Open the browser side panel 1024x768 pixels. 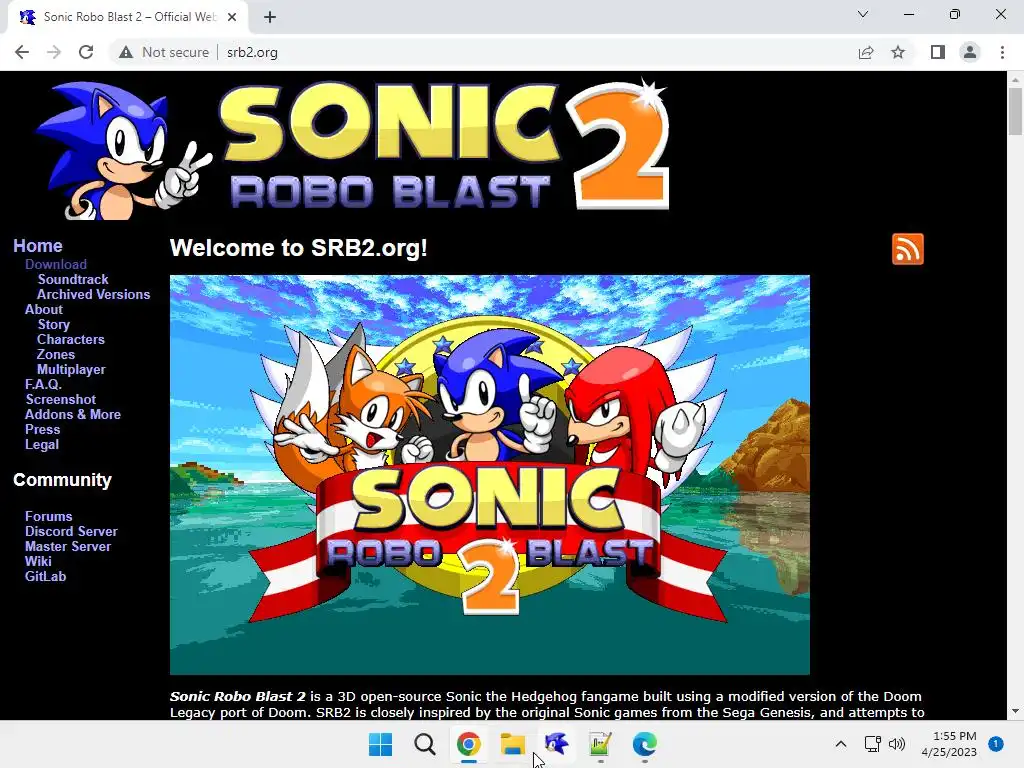(x=938, y=52)
